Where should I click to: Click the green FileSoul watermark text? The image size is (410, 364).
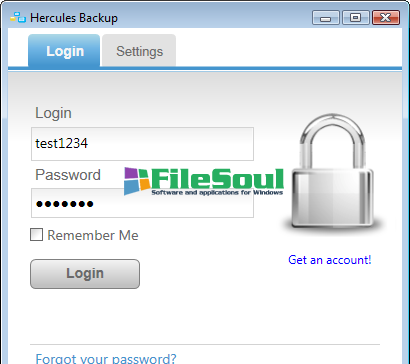click(x=217, y=179)
